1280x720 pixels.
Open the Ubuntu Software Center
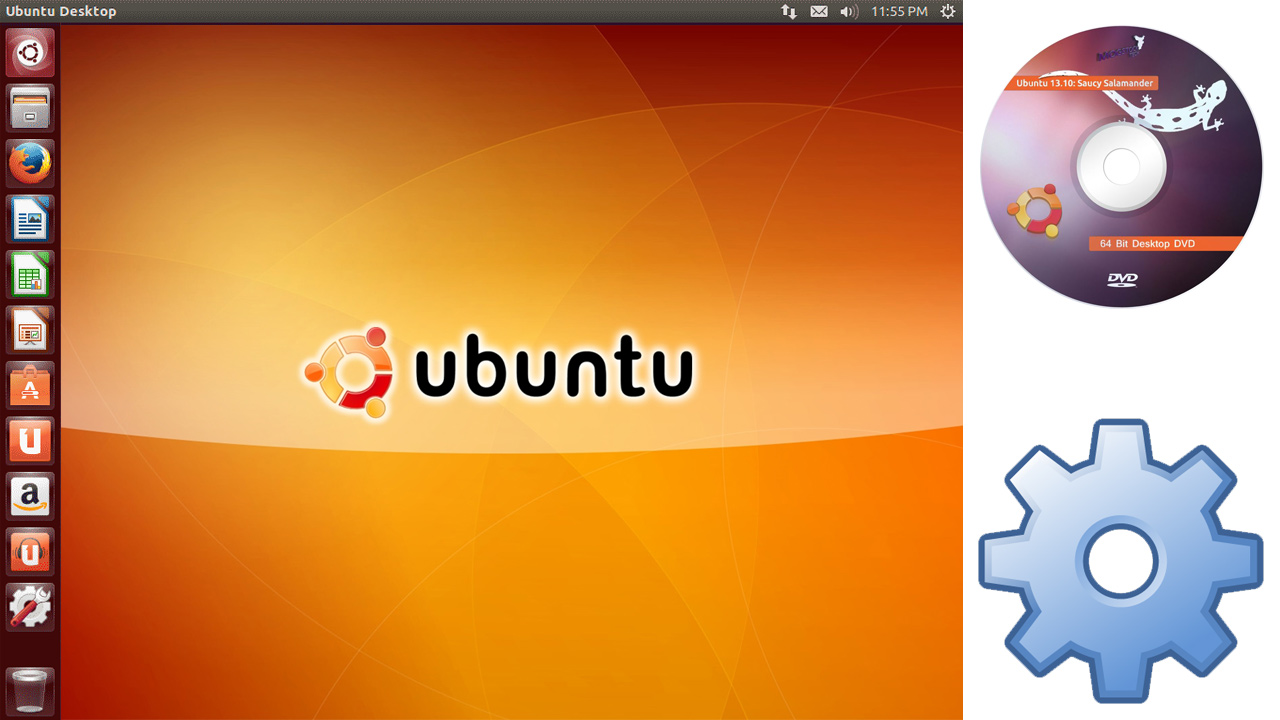[x=29, y=385]
